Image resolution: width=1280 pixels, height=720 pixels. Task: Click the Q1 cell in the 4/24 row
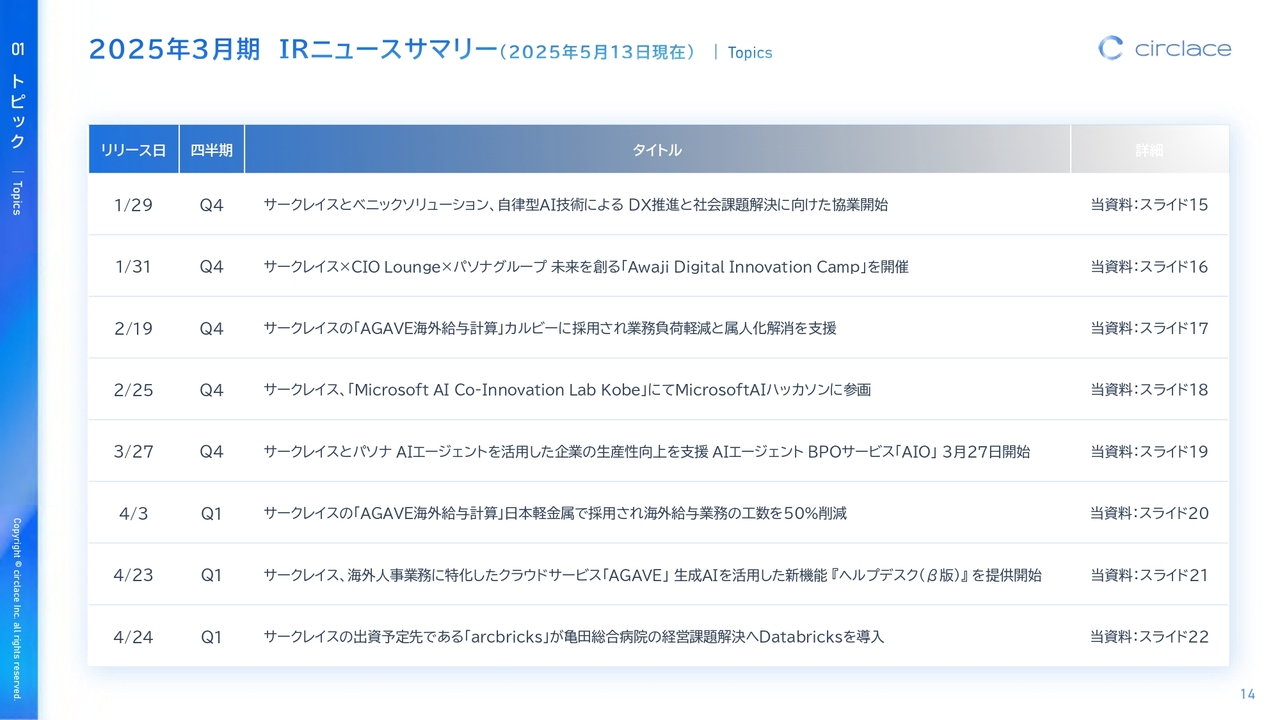pyautogui.click(x=211, y=637)
